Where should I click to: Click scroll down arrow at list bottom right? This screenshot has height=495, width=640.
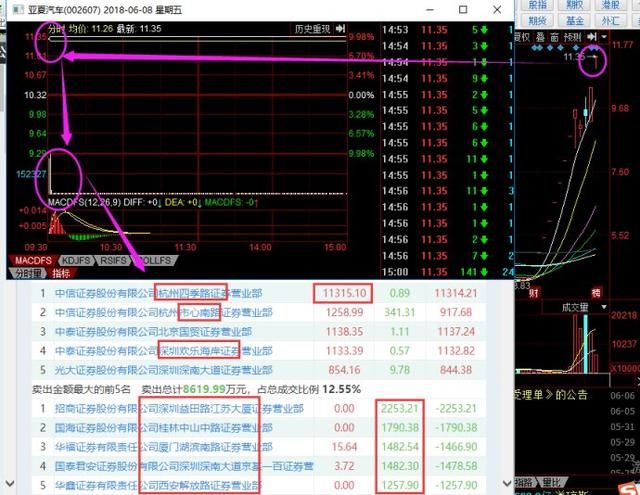point(507,483)
